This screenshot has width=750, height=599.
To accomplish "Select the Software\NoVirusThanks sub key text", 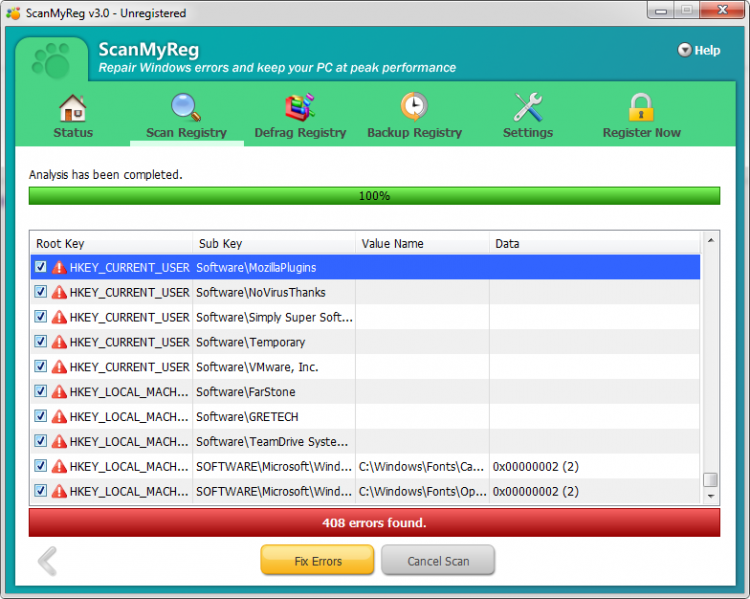I will click(261, 292).
